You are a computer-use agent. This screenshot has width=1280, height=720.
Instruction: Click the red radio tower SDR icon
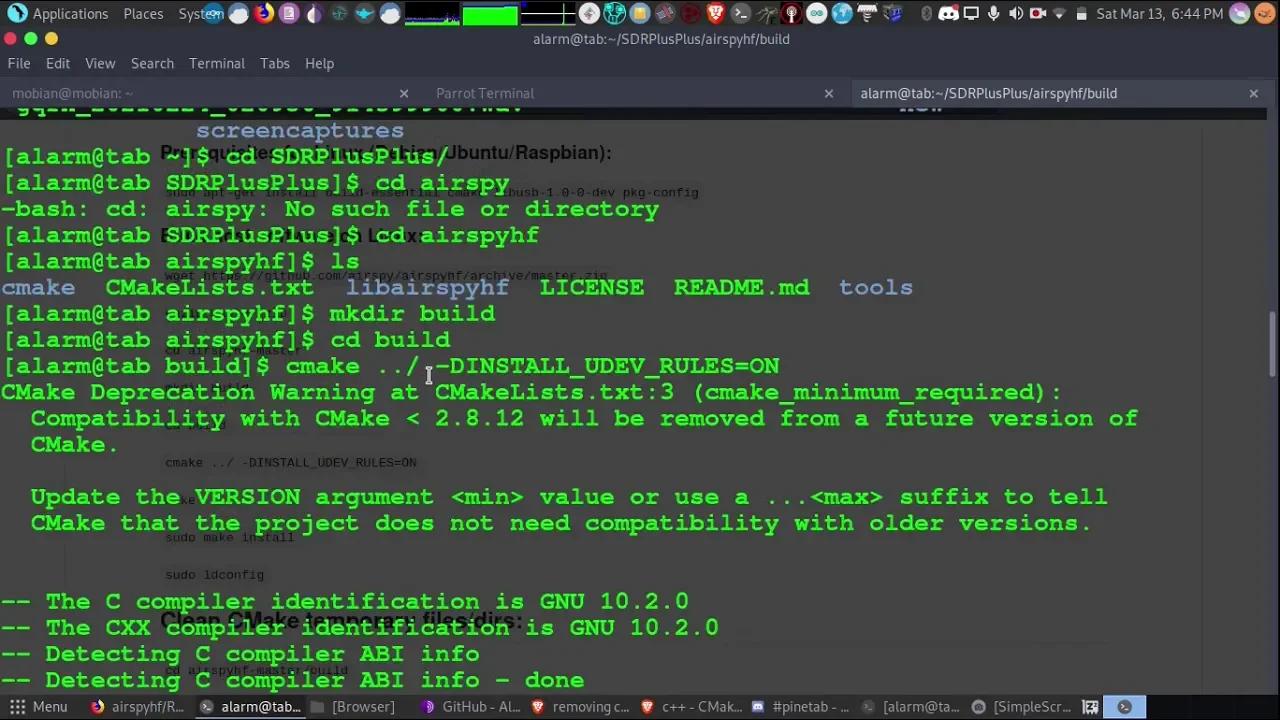point(791,13)
